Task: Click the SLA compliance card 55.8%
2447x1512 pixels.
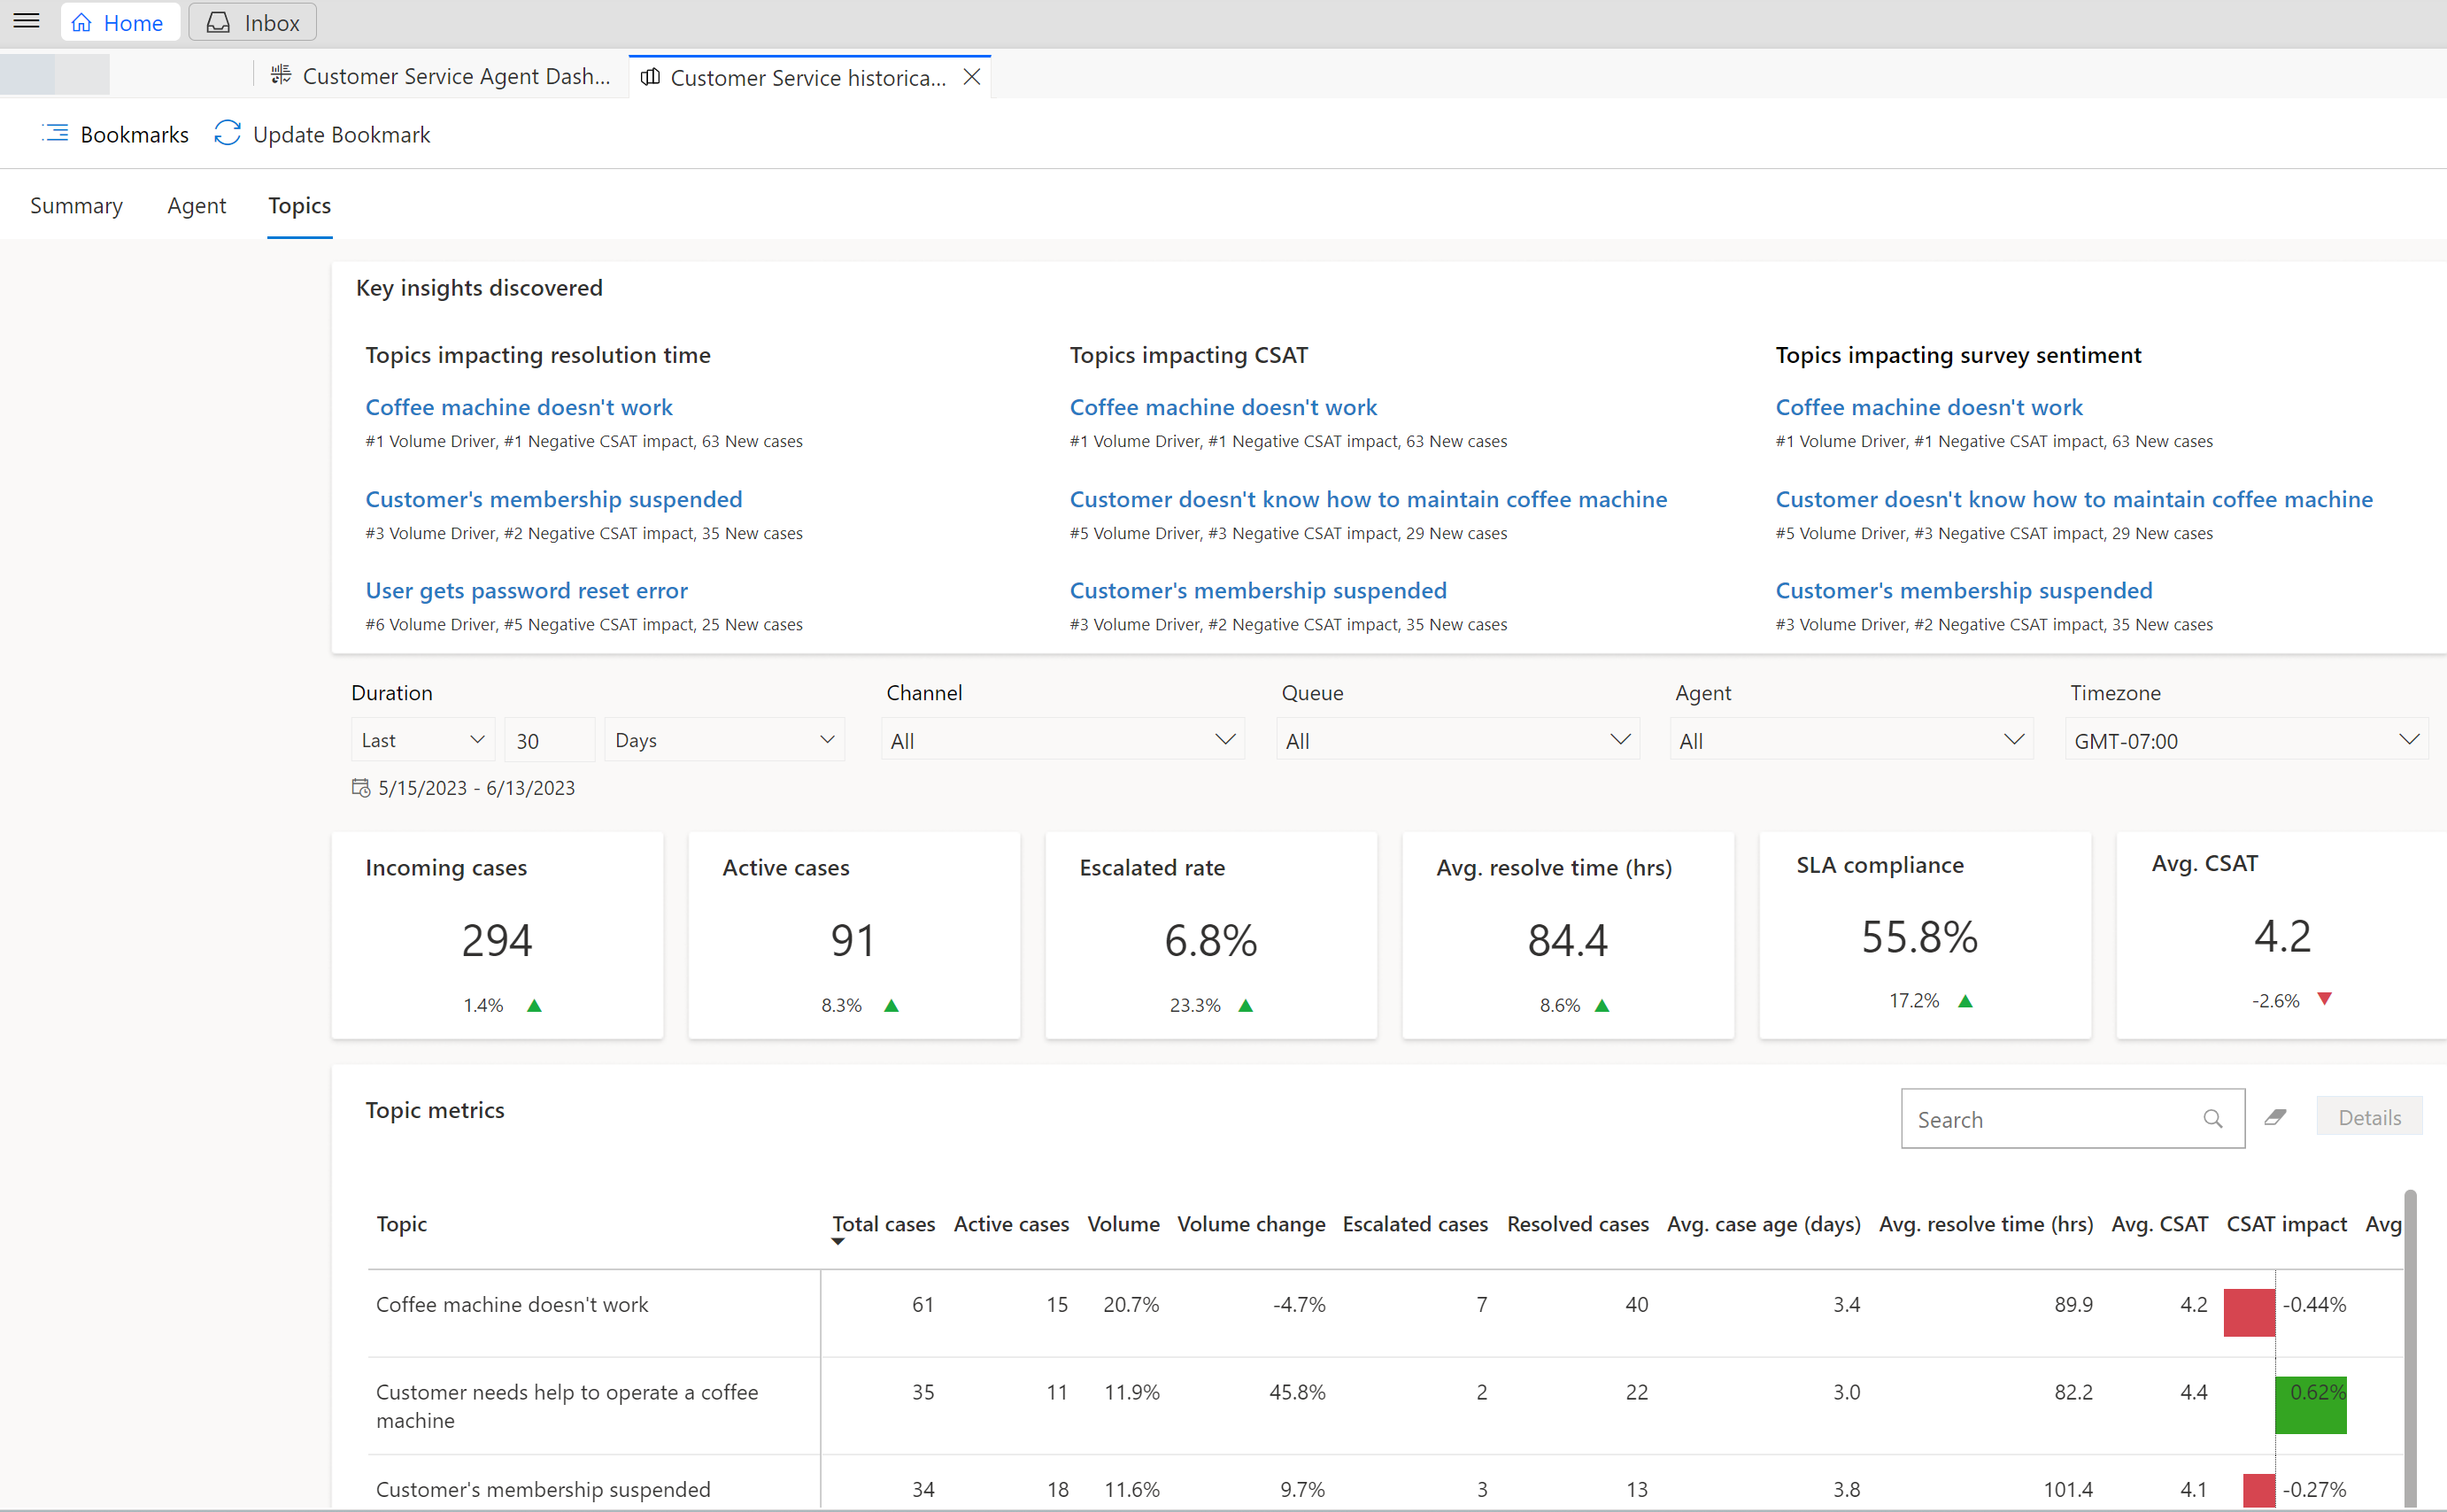Action: [1919, 937]
